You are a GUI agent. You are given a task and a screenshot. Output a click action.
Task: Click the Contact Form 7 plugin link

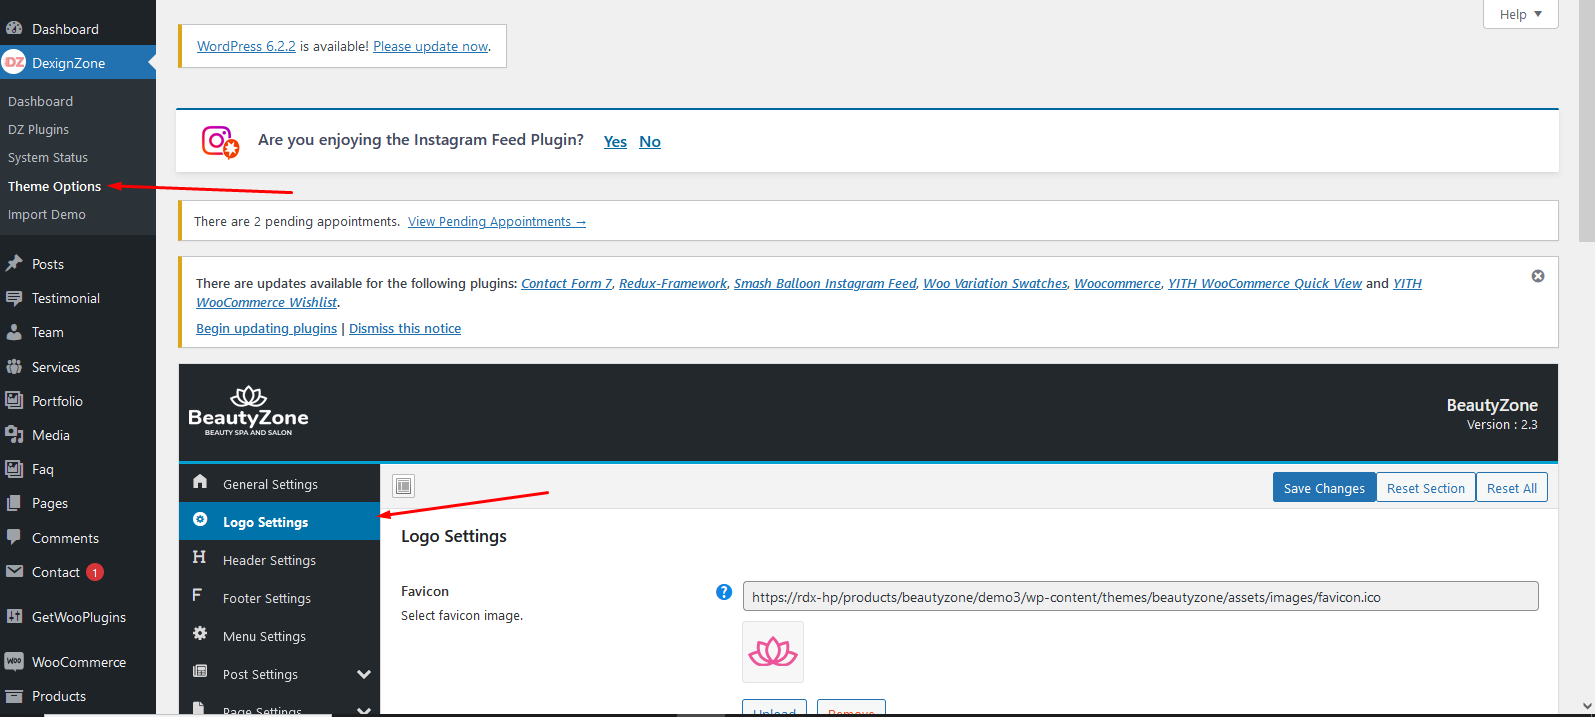click(566, 284)
